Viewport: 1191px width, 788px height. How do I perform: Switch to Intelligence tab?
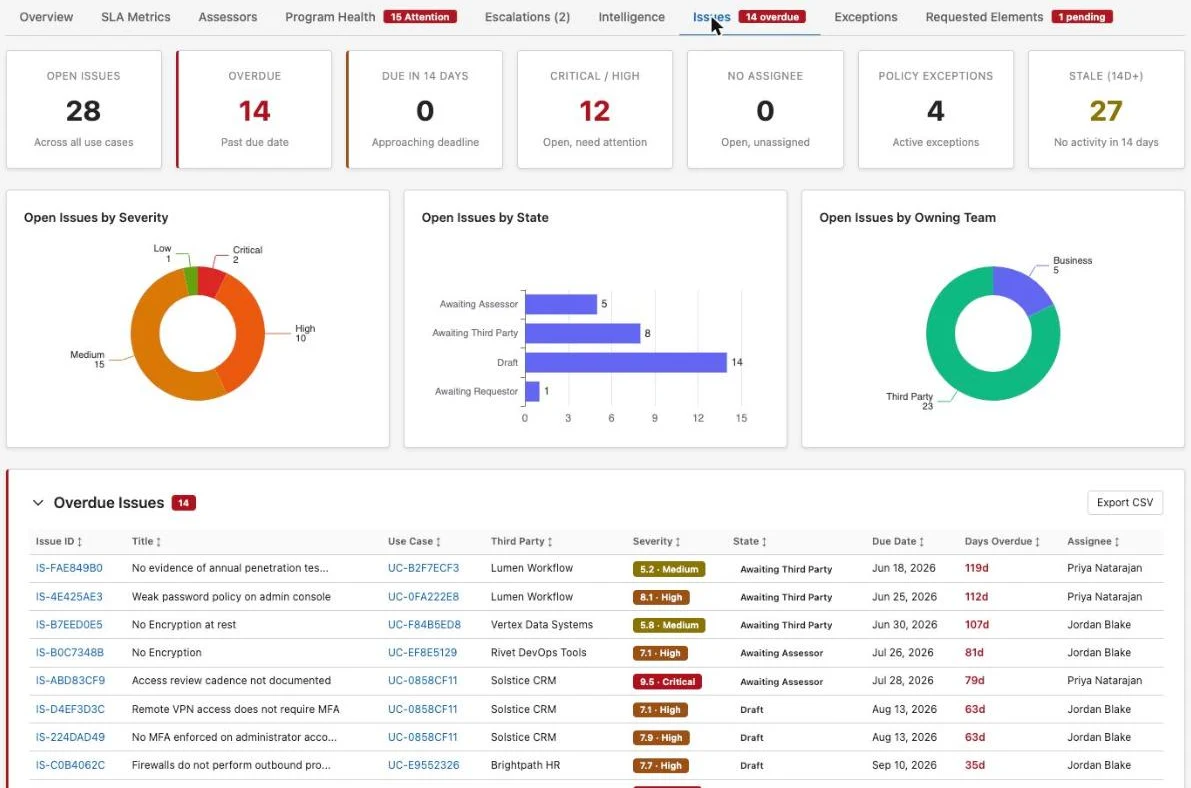pyautogui.click(x=631, y=17)
